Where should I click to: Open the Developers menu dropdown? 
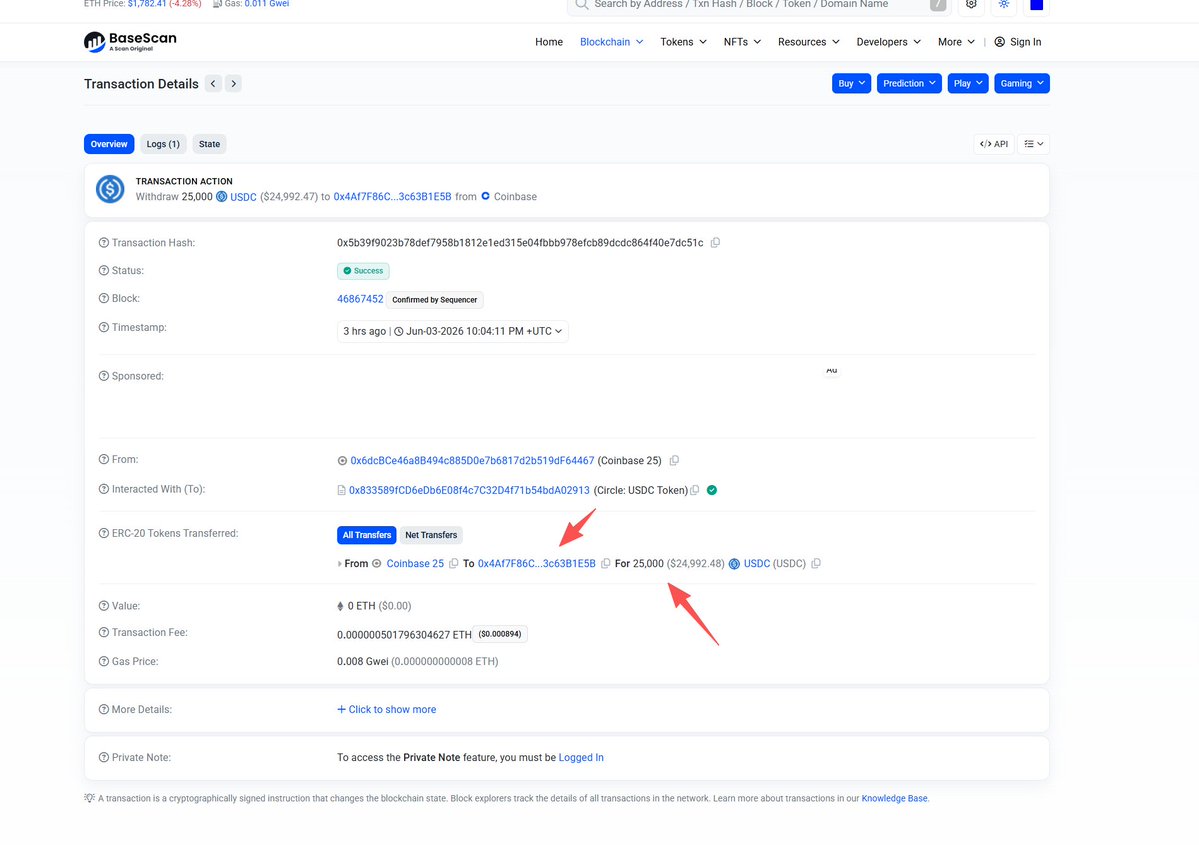point(888,42)
